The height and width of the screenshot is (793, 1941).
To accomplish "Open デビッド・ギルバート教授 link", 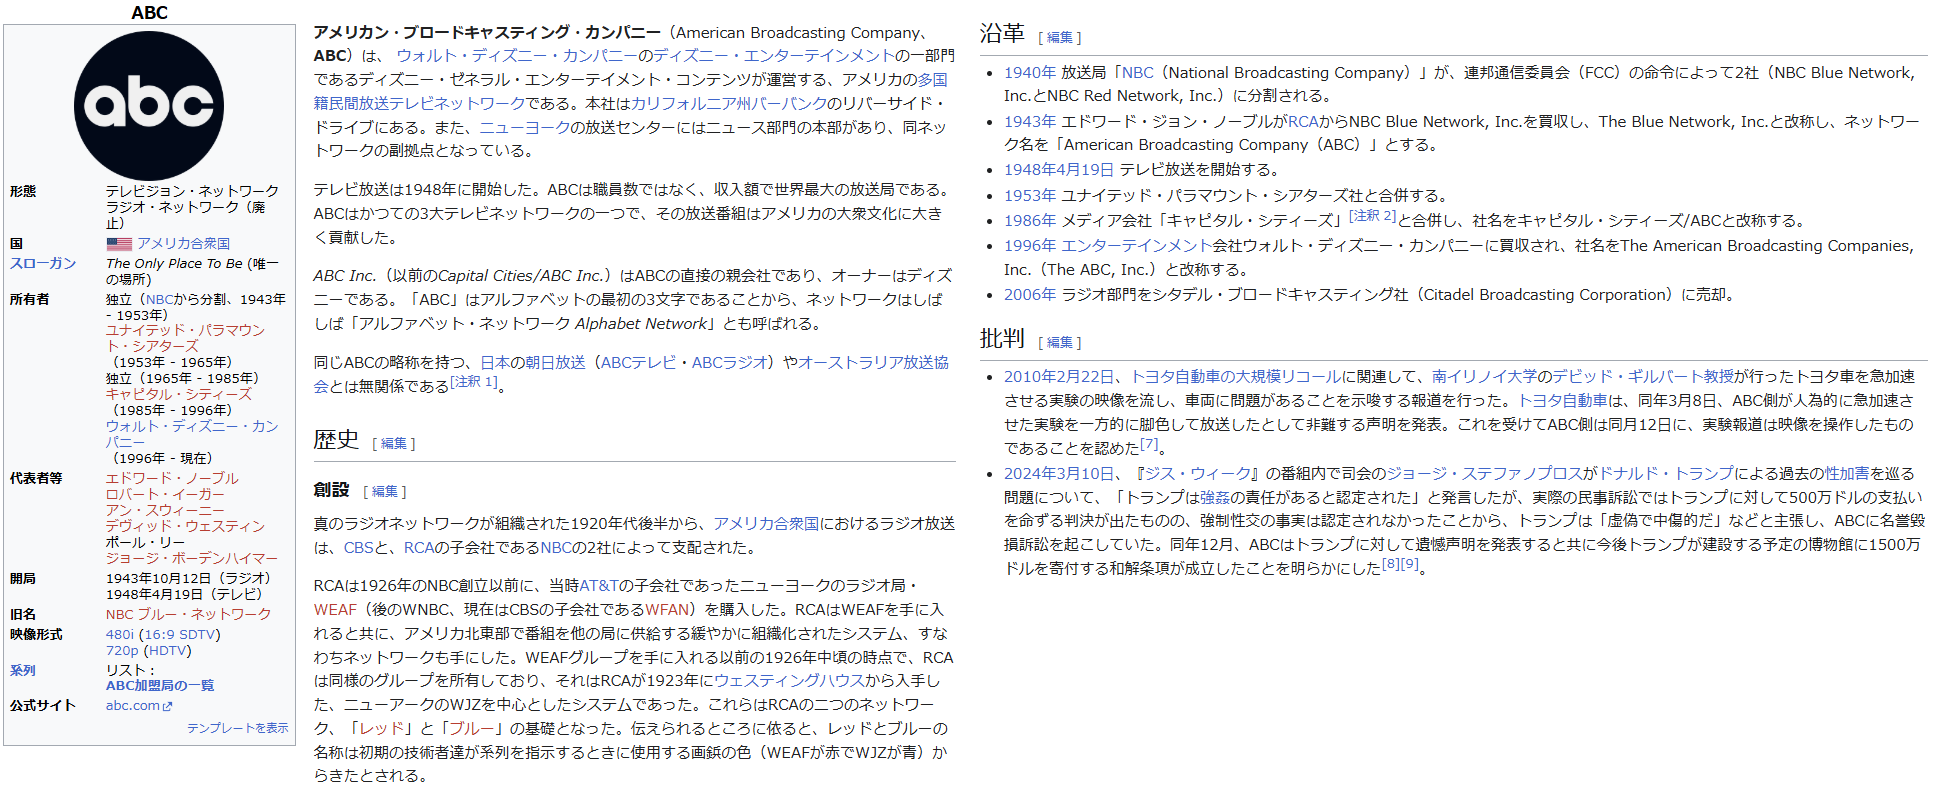I will click(x=1643, y=376).
